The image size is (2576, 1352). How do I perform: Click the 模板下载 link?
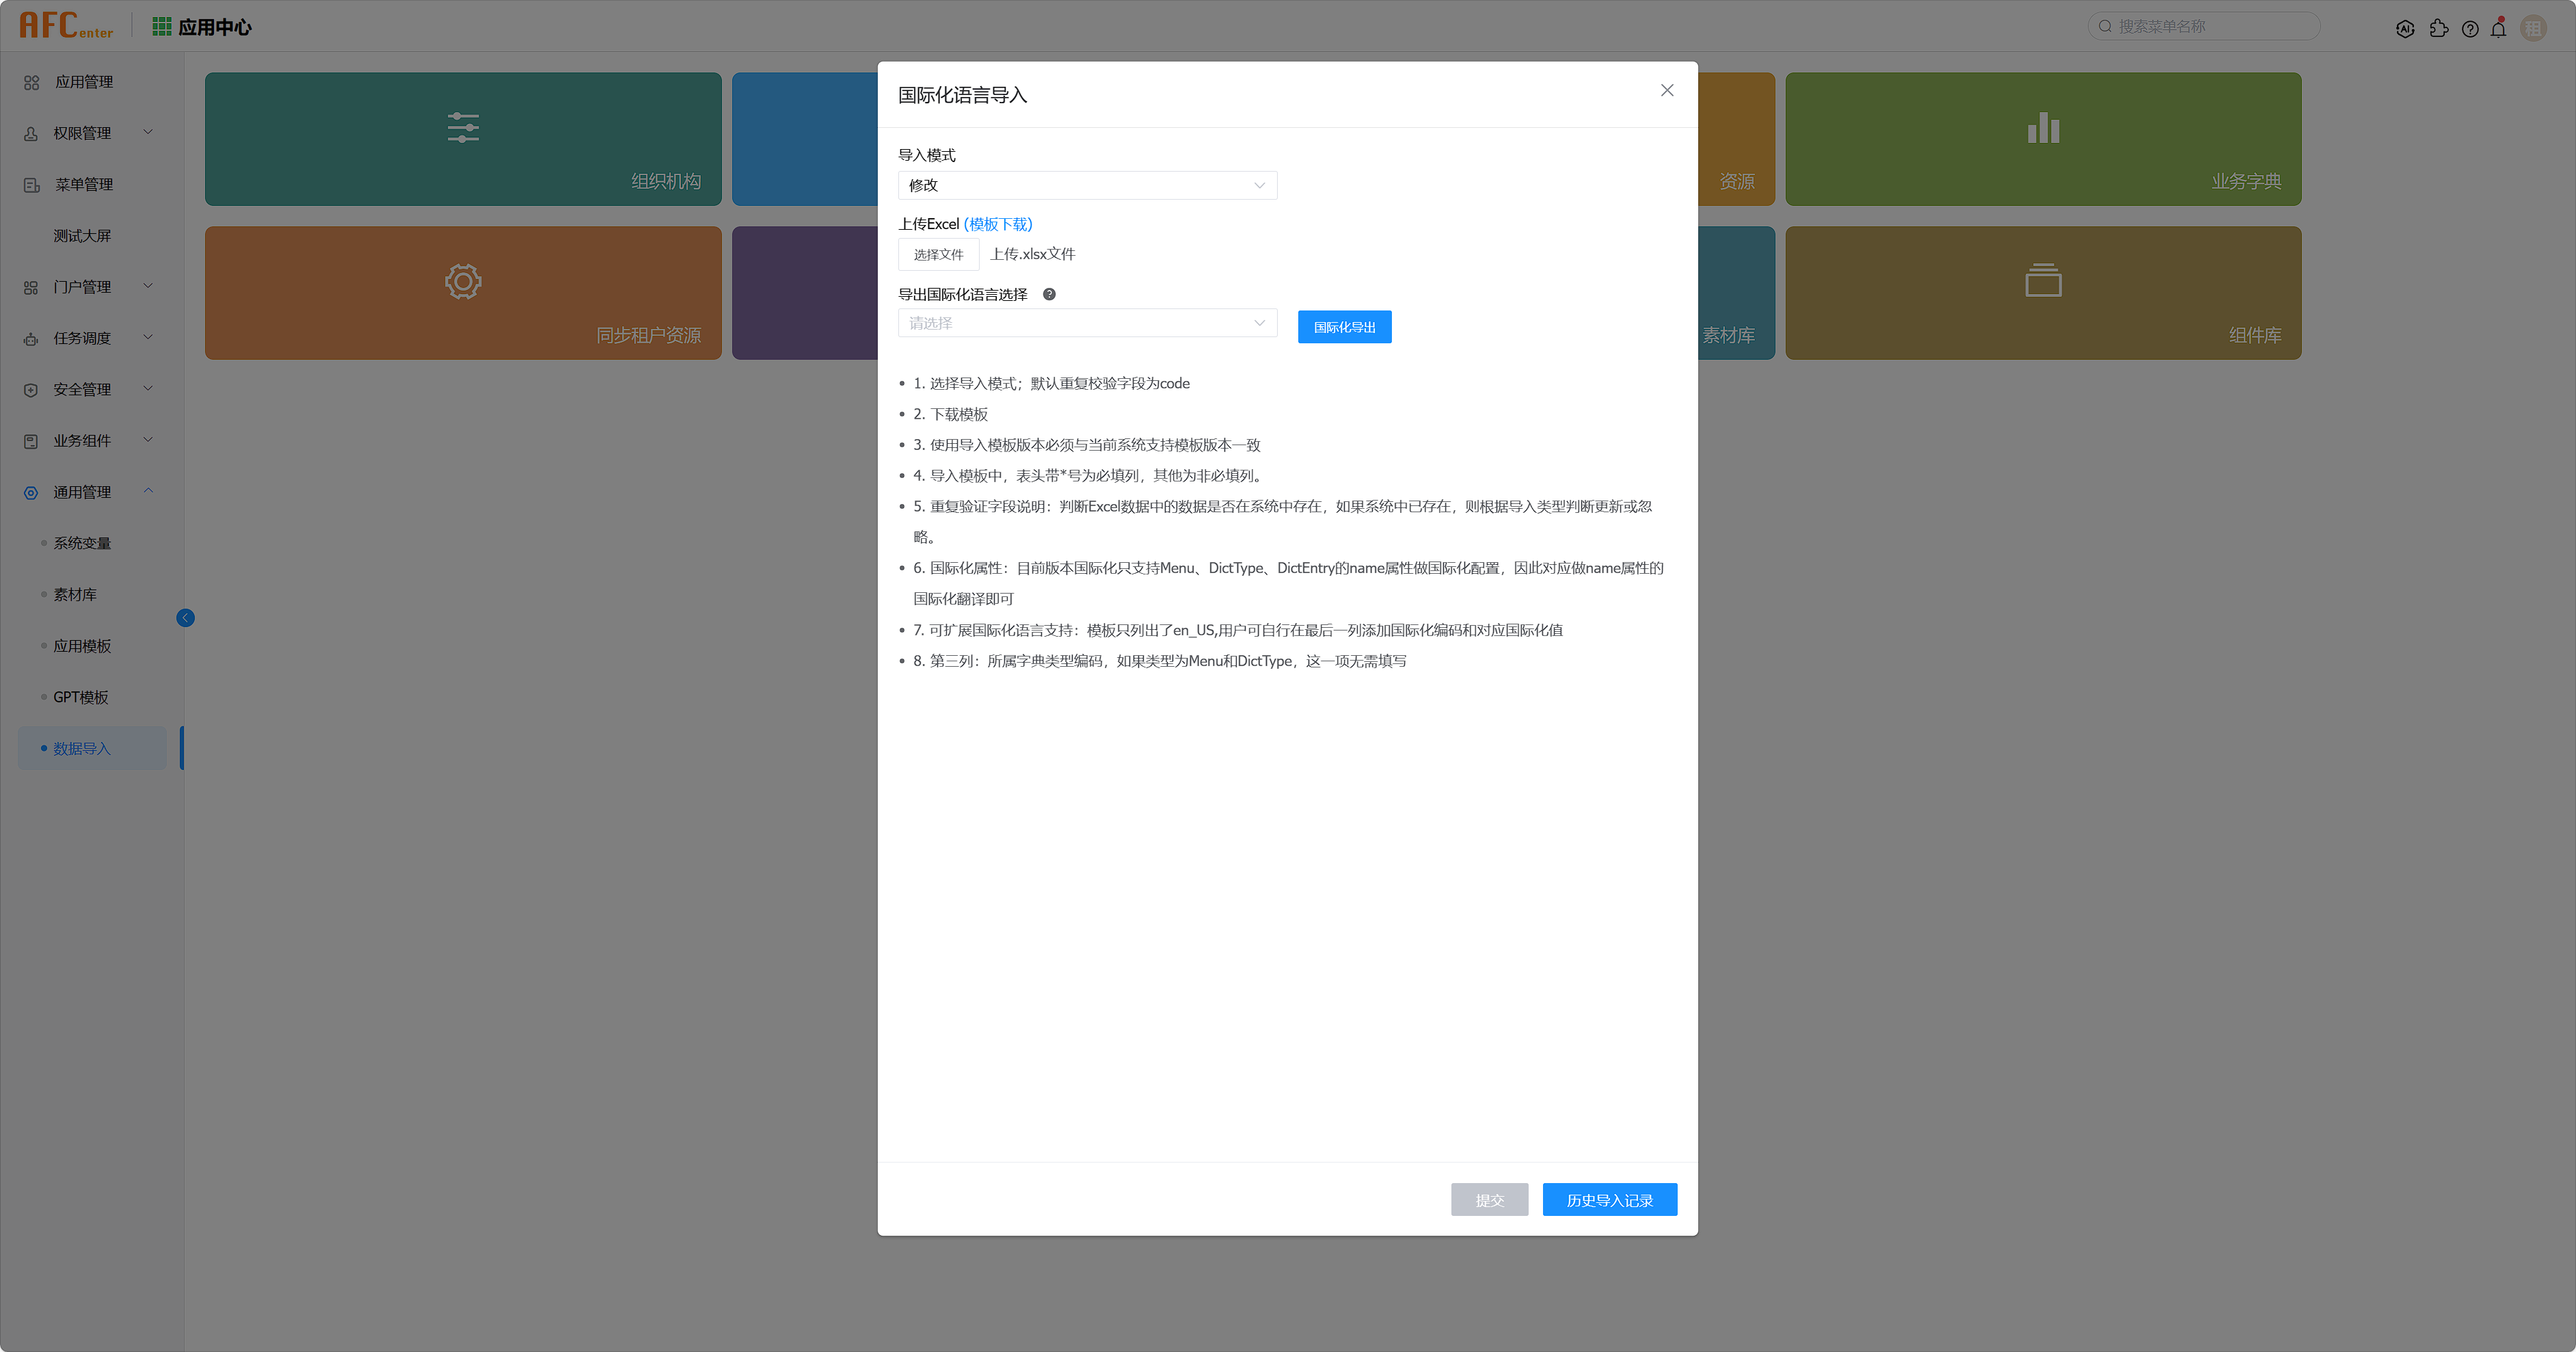click(x=997, y=224)
